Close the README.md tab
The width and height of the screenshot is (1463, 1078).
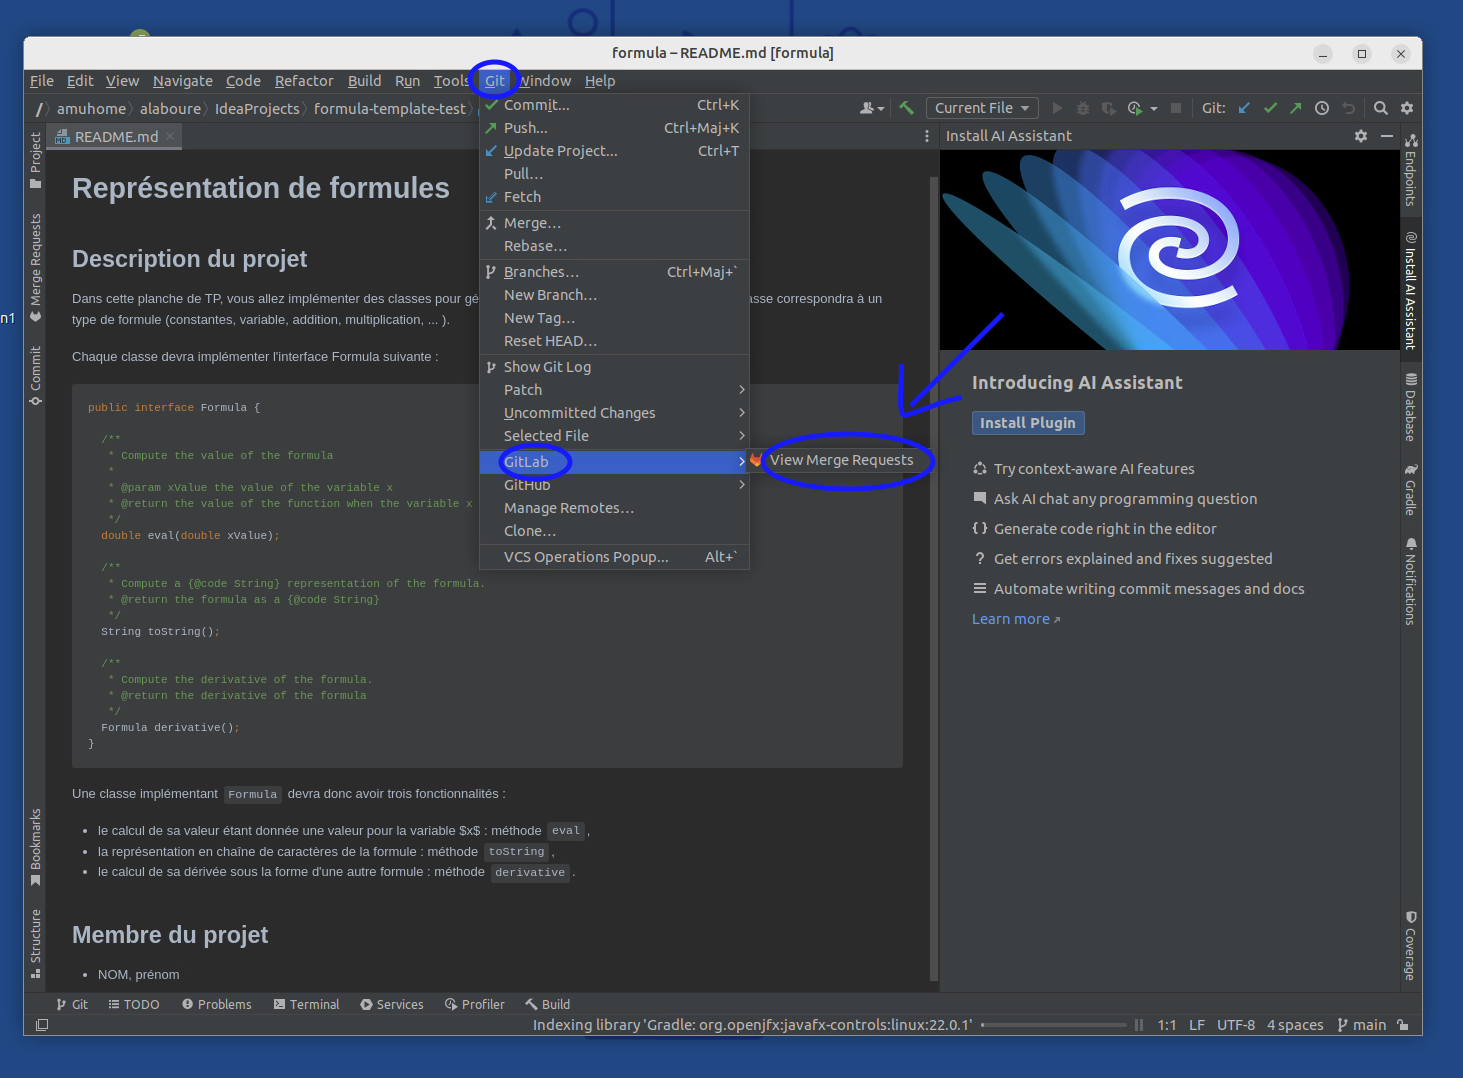(171, 136)
